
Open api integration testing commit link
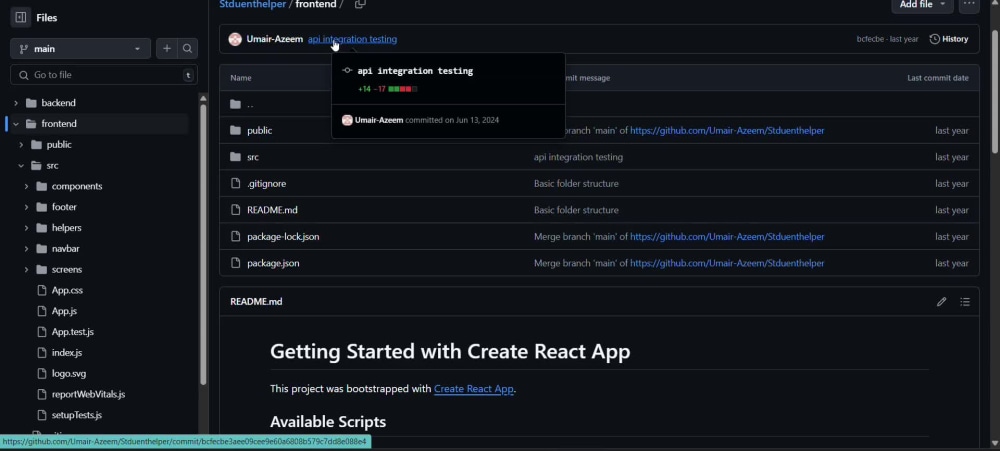352,39
